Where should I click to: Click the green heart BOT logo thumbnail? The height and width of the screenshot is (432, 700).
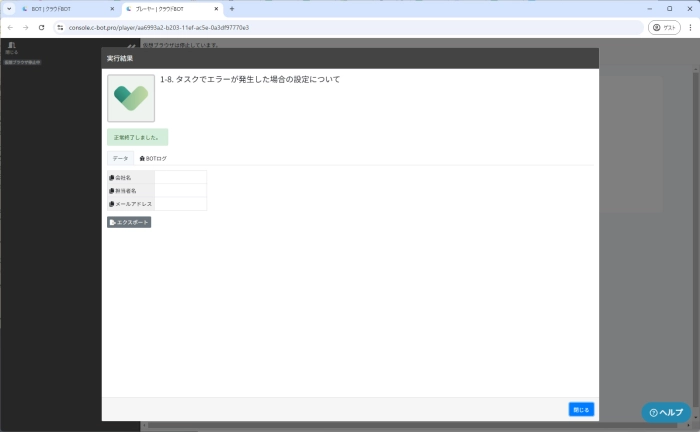pos(131,98)
